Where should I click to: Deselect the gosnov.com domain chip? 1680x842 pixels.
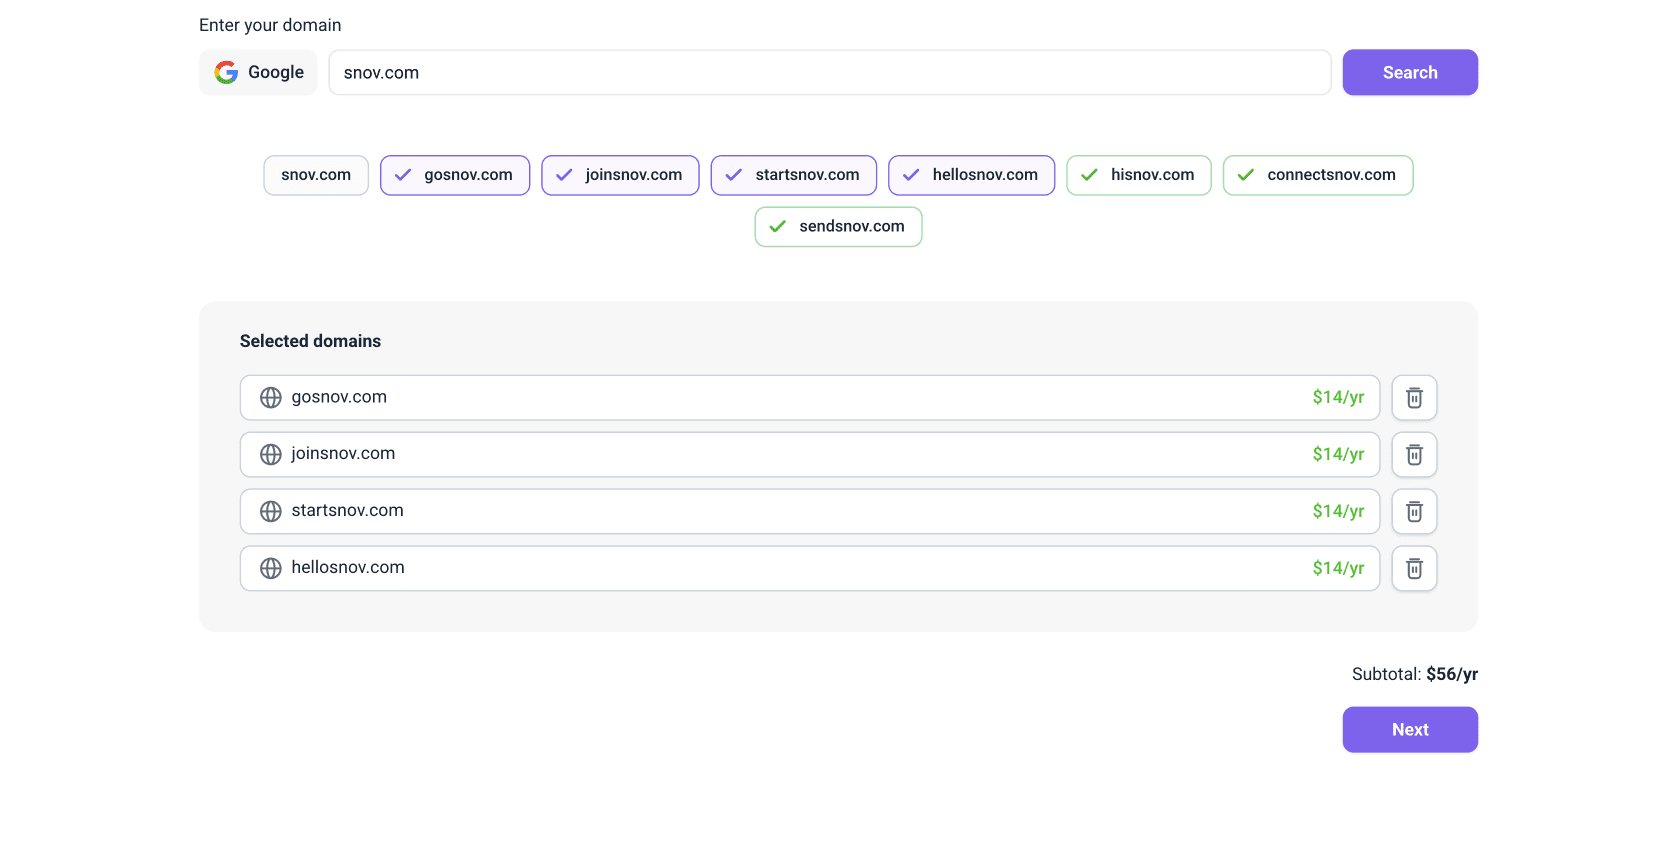point(455,175)
